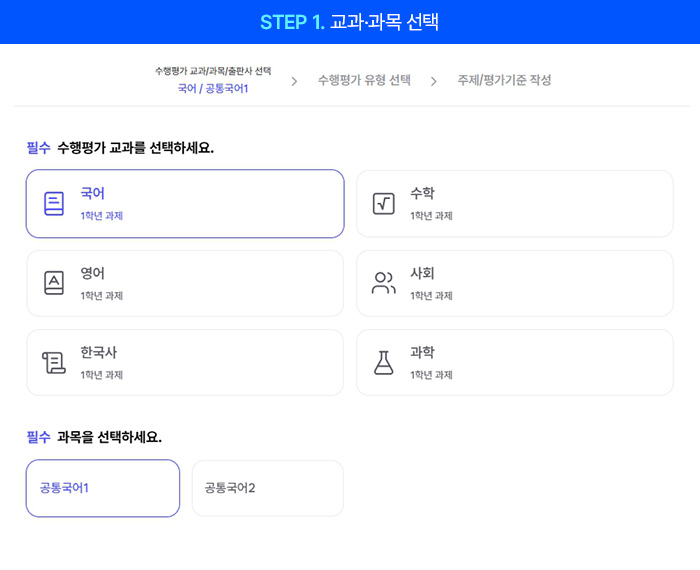Pick the 영어 subject card
This screenshot has height=570, width=700.
(185, 283)
